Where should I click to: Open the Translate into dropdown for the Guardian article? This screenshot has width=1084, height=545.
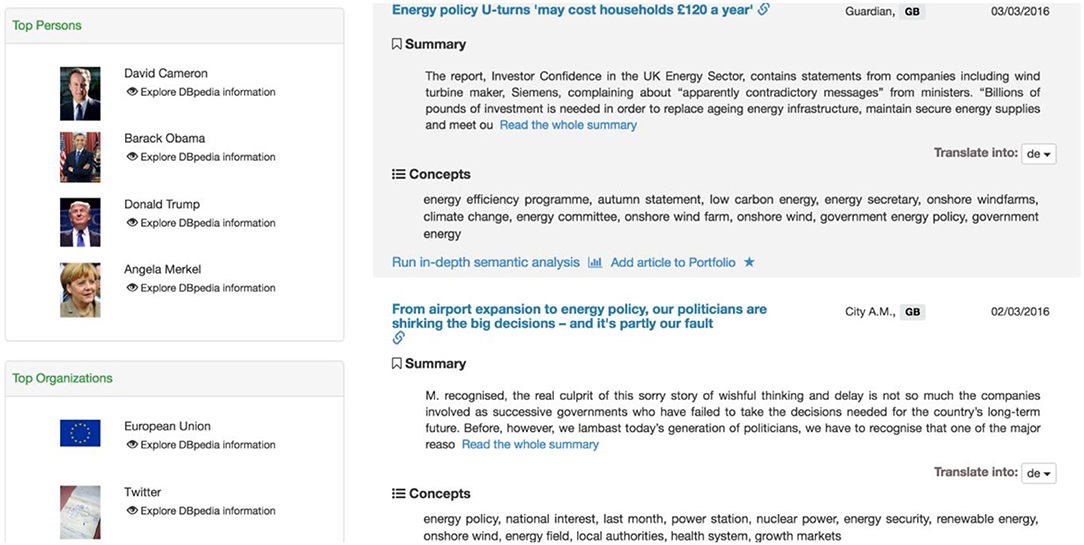[x=1038, y=154]
